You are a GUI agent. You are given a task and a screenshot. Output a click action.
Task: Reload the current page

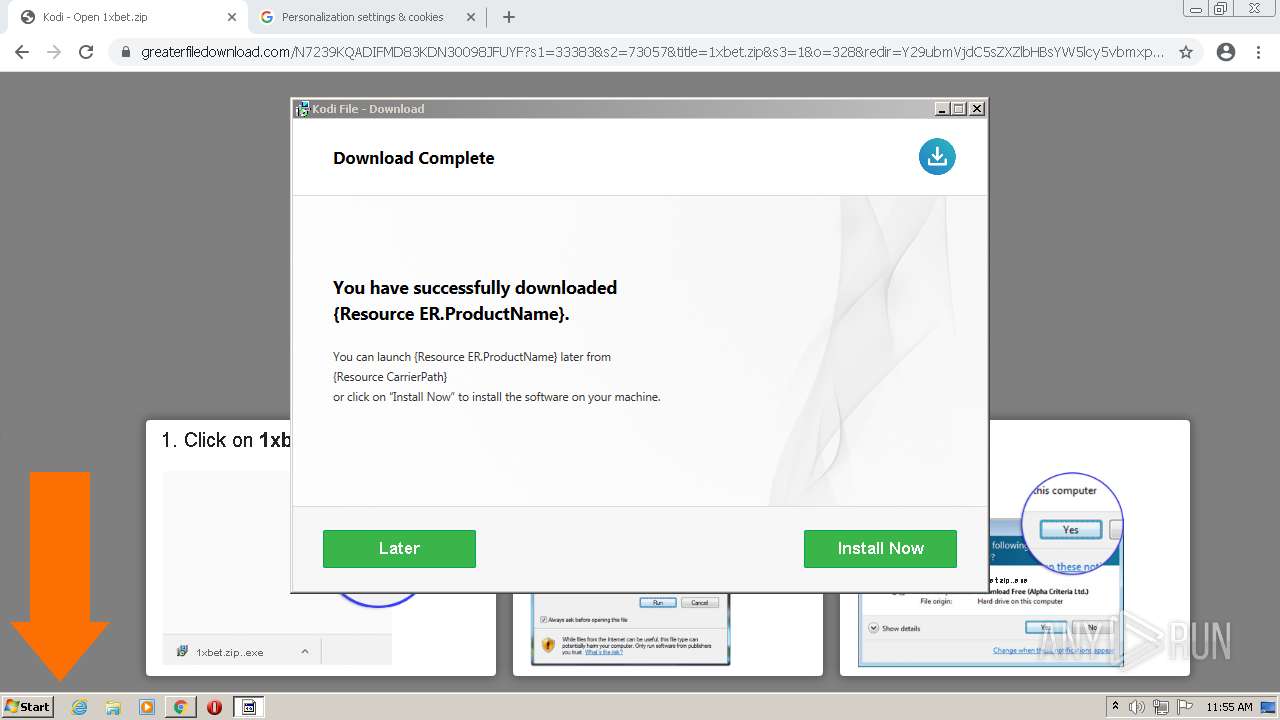[86, 52]
